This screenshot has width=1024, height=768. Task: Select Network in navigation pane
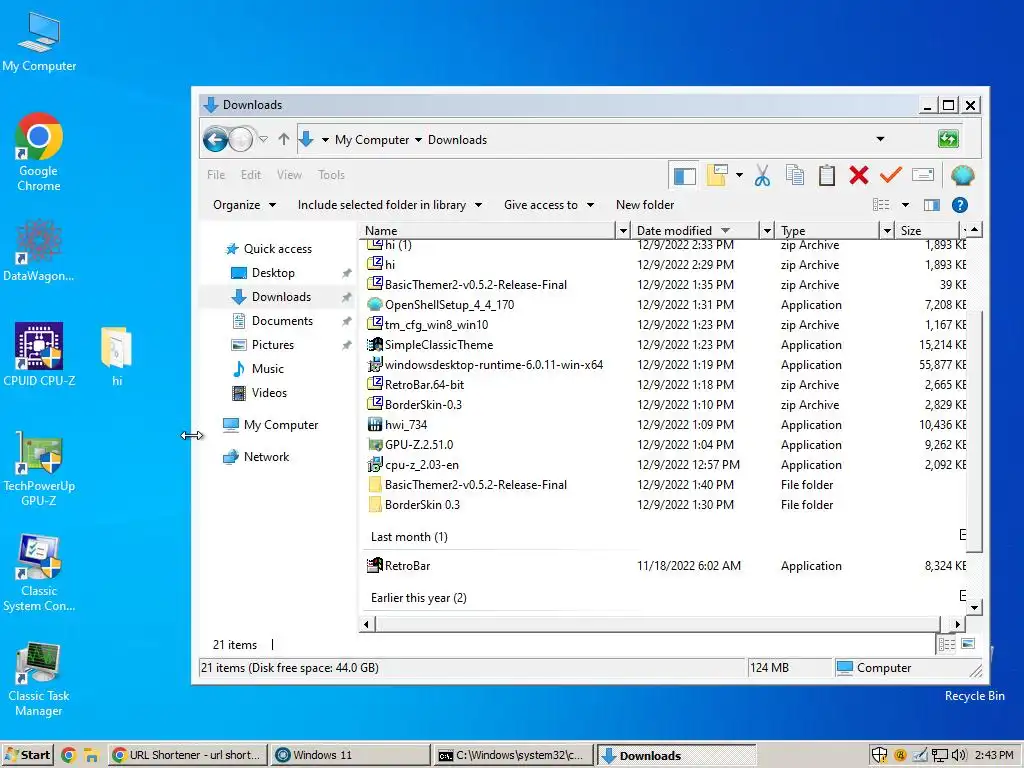(266, 457)
